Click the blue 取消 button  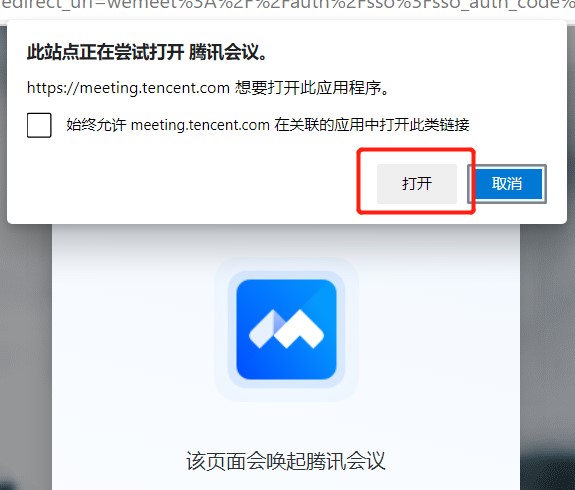click(x=507, y=183)
